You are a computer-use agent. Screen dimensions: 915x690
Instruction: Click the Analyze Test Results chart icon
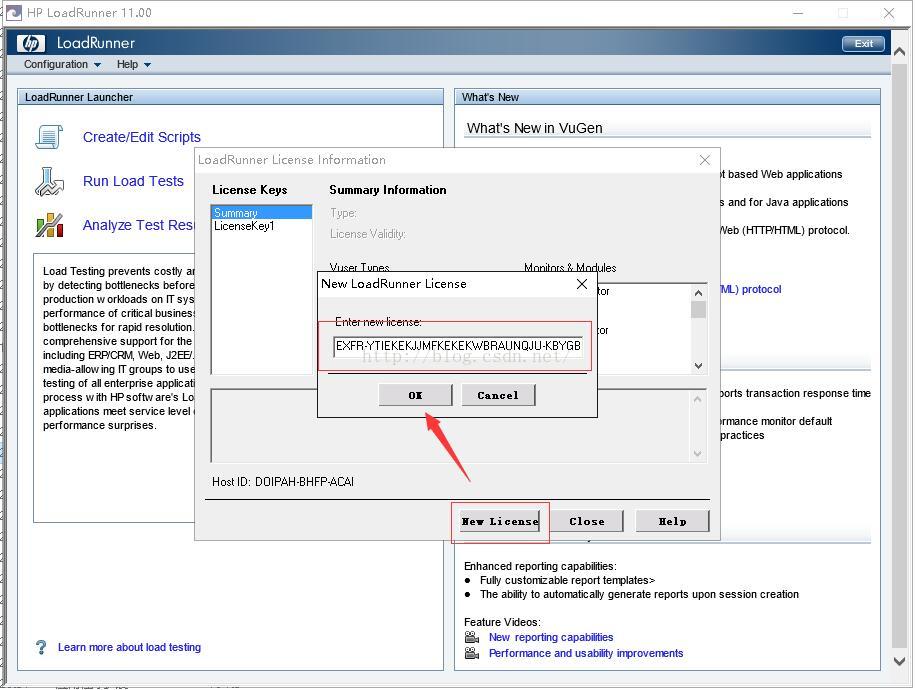click(x=49, y=225)
